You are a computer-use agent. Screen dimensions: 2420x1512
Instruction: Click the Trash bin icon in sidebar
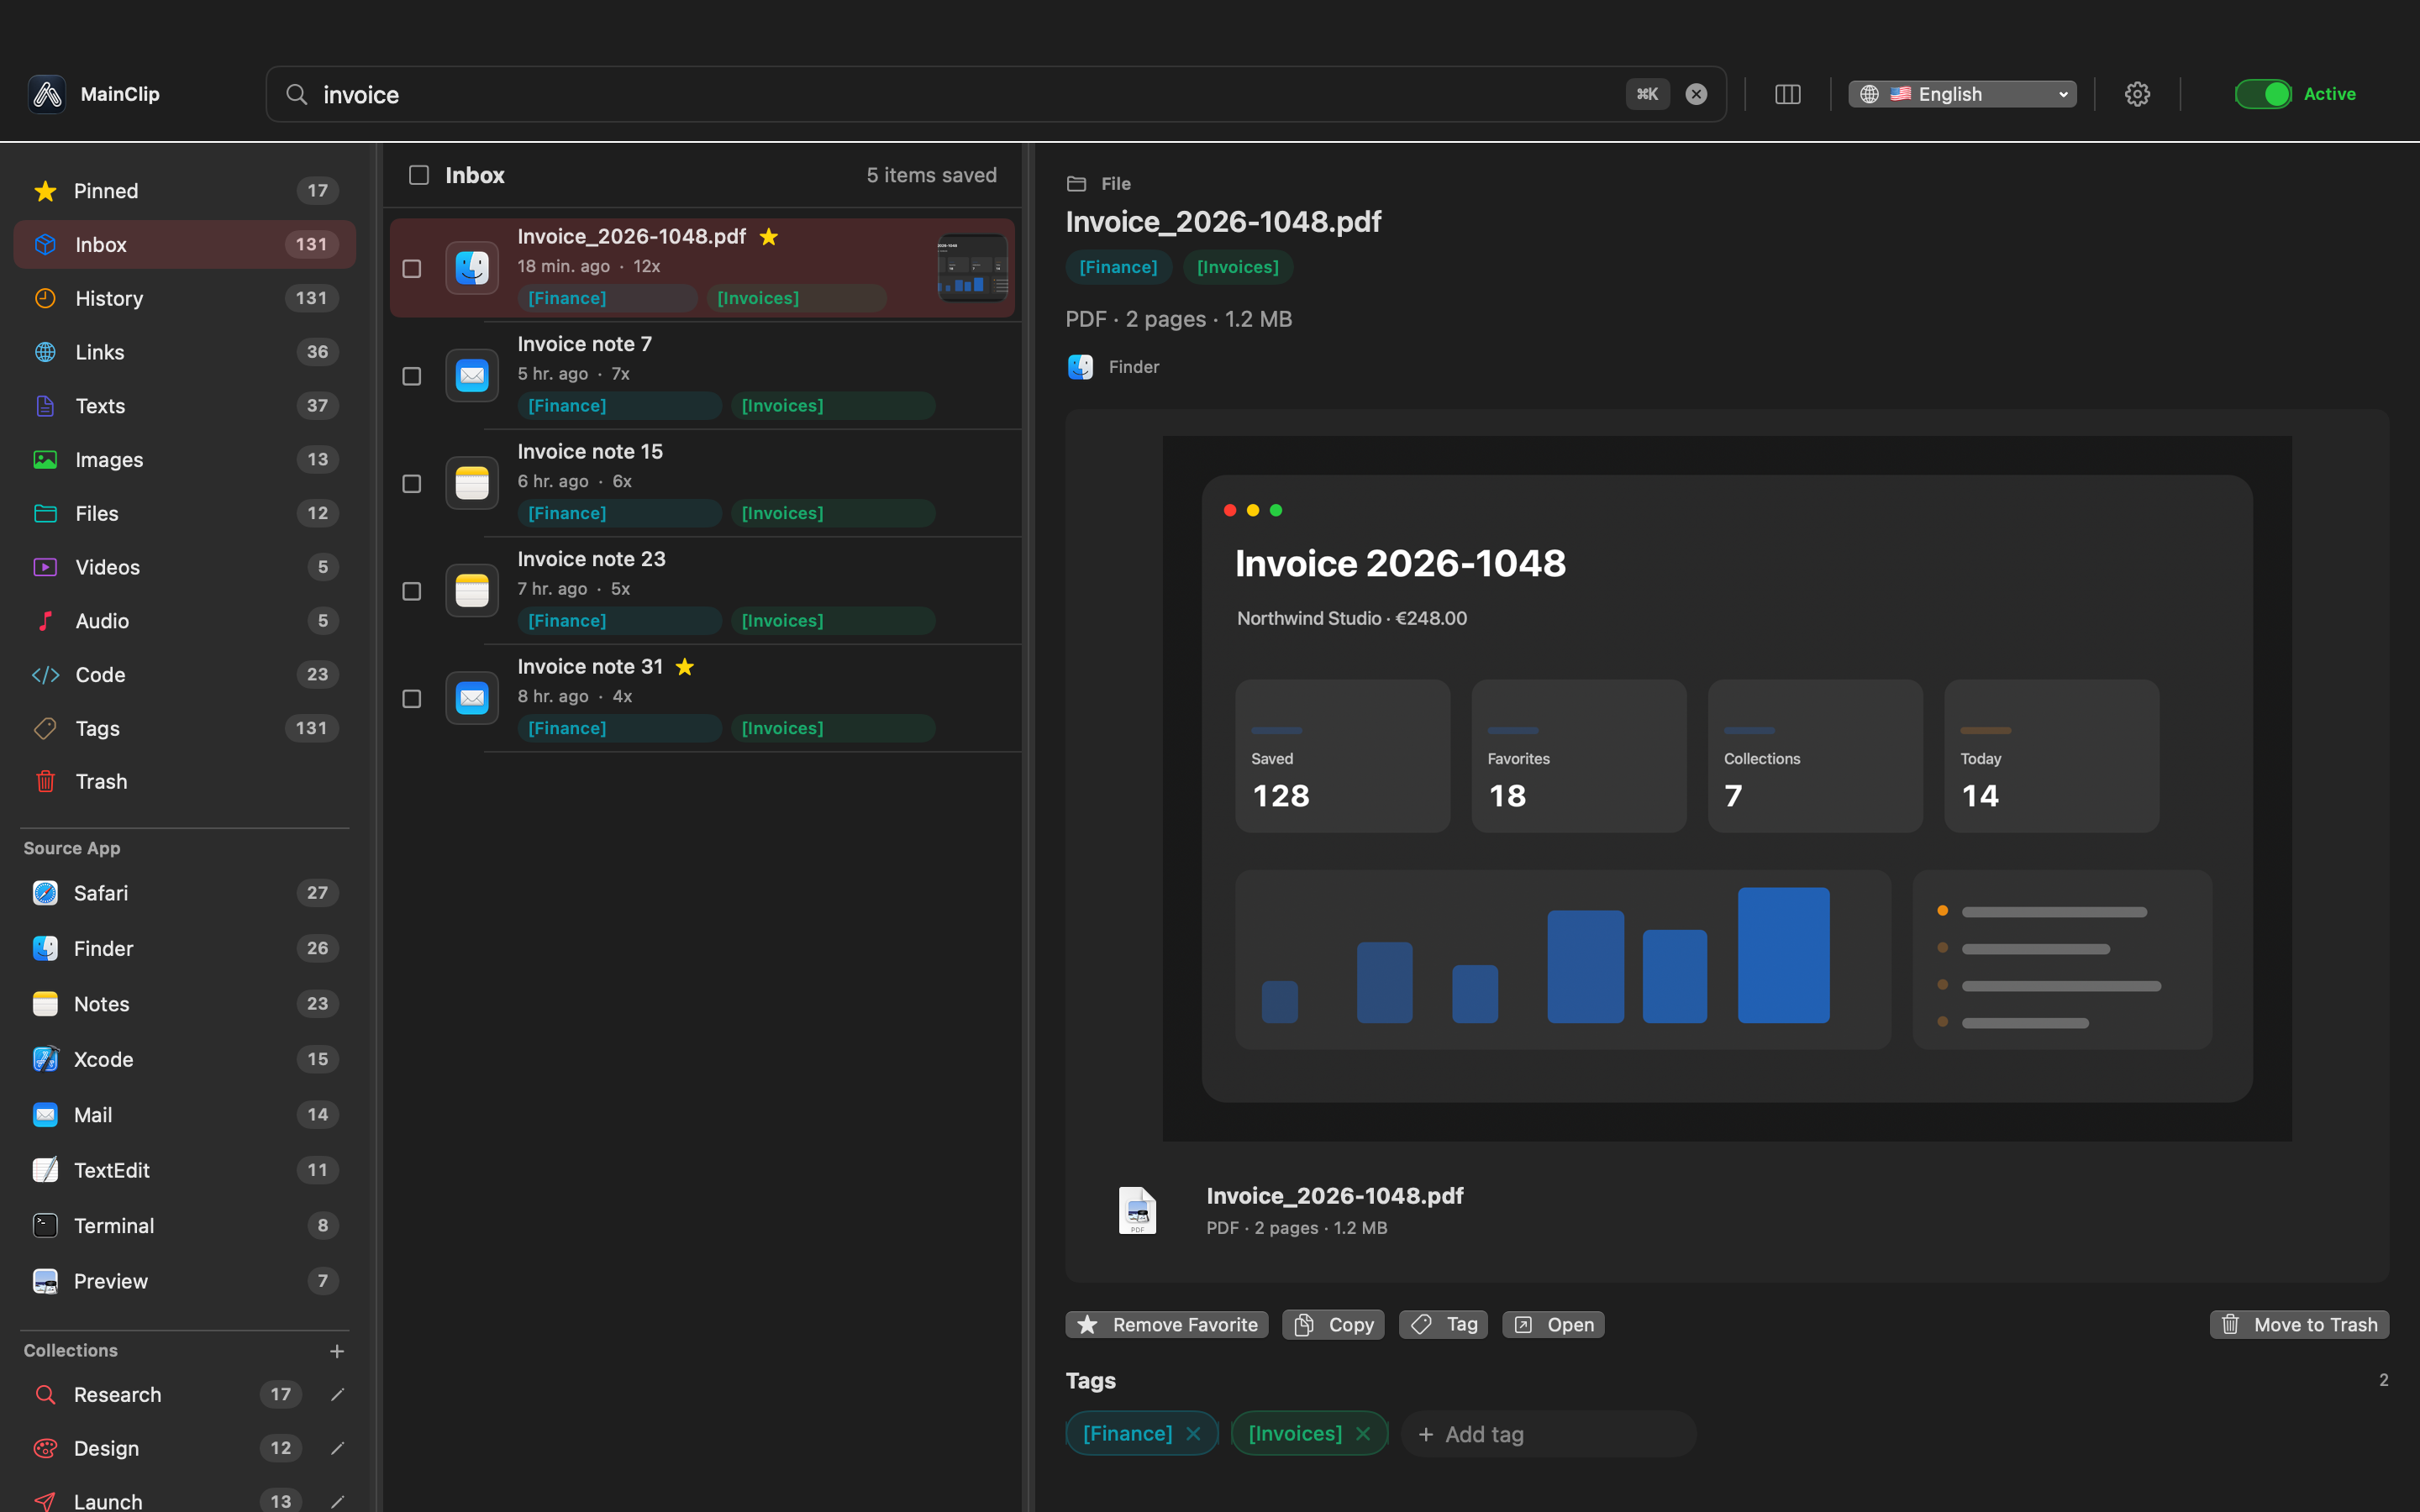[x=45, y=781]
